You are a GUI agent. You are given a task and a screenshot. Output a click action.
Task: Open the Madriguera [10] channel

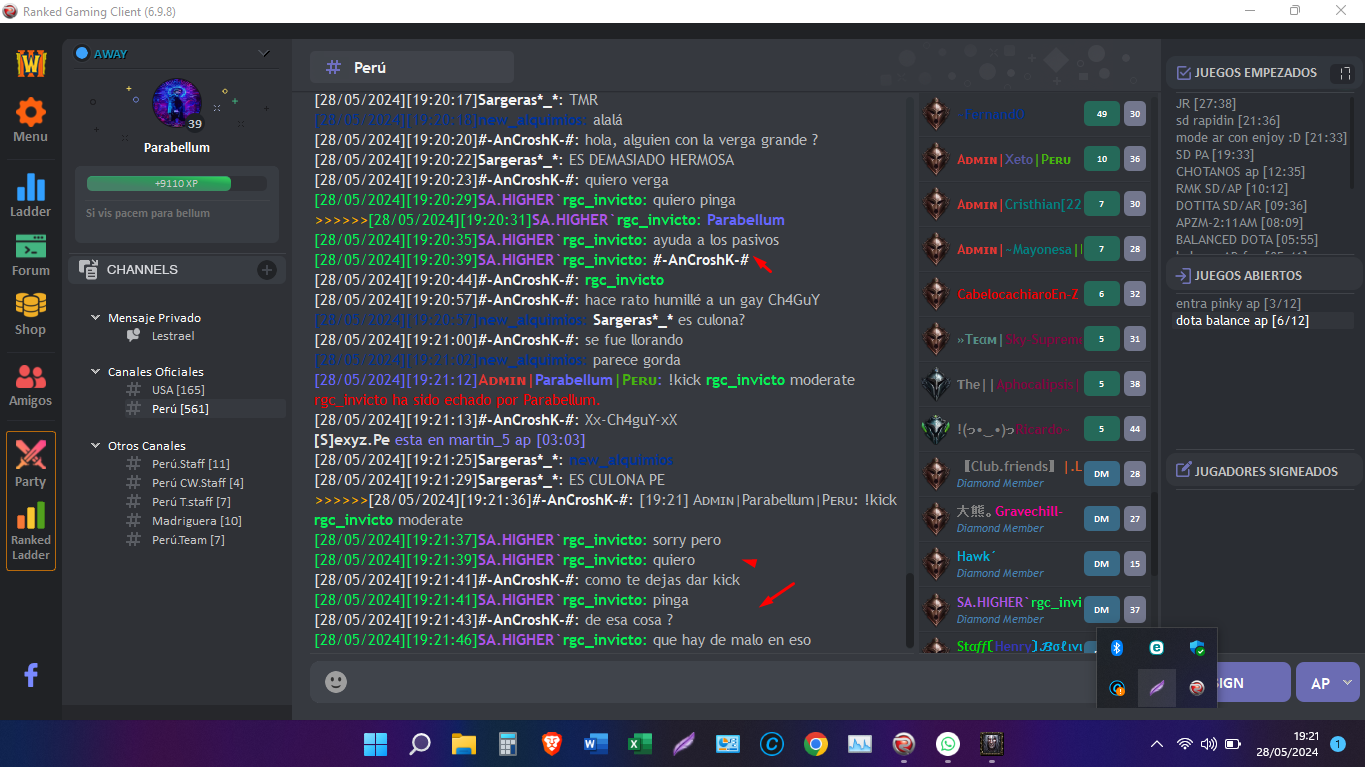197,521
